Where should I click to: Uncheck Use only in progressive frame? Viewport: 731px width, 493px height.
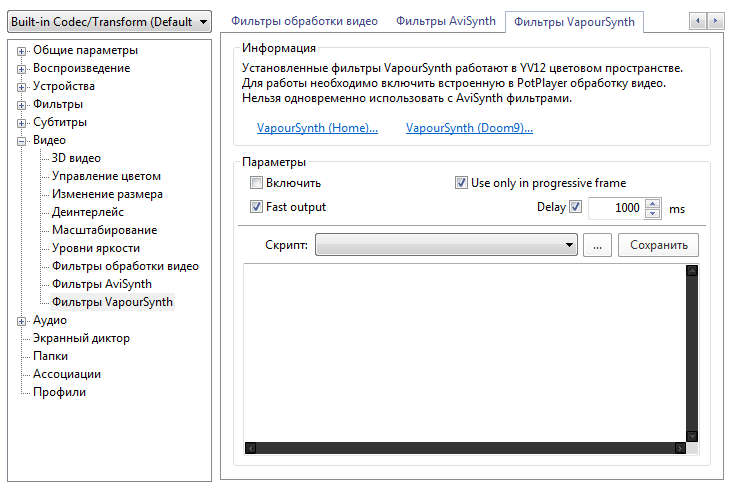(x=461, y=183)
